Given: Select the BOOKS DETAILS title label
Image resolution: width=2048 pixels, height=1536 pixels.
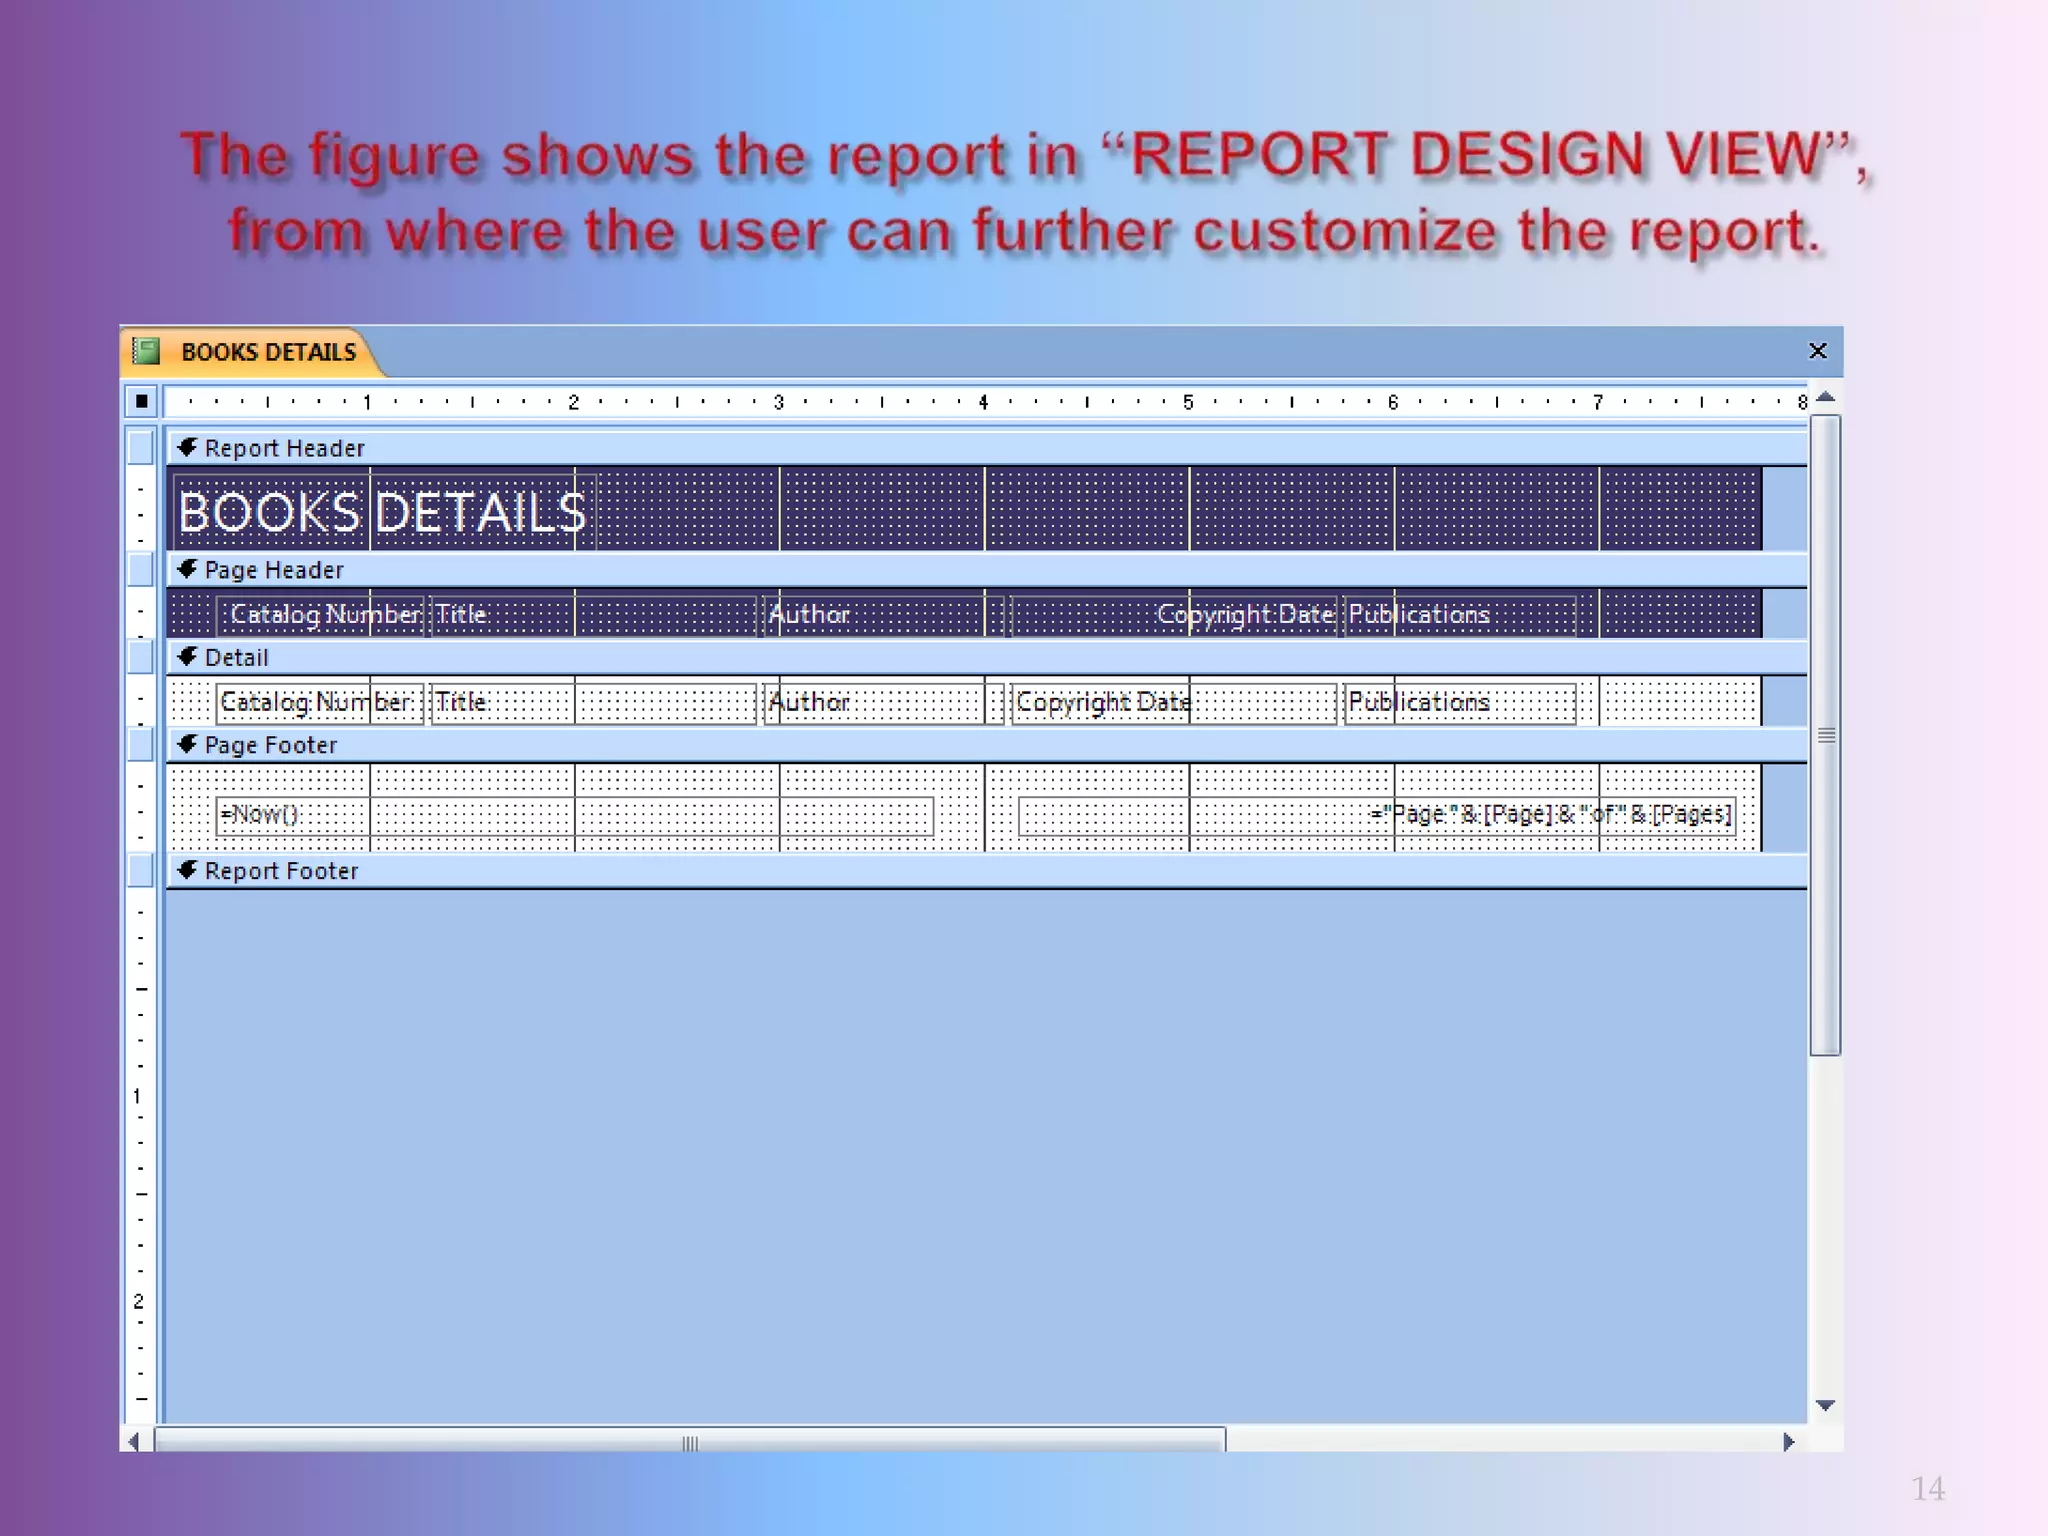Looking at the screenshot, I should click(x=383, y=512).
